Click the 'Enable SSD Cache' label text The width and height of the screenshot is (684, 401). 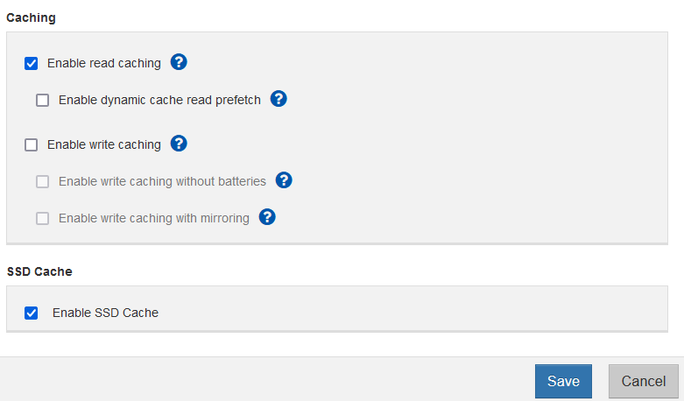point(105,313)
